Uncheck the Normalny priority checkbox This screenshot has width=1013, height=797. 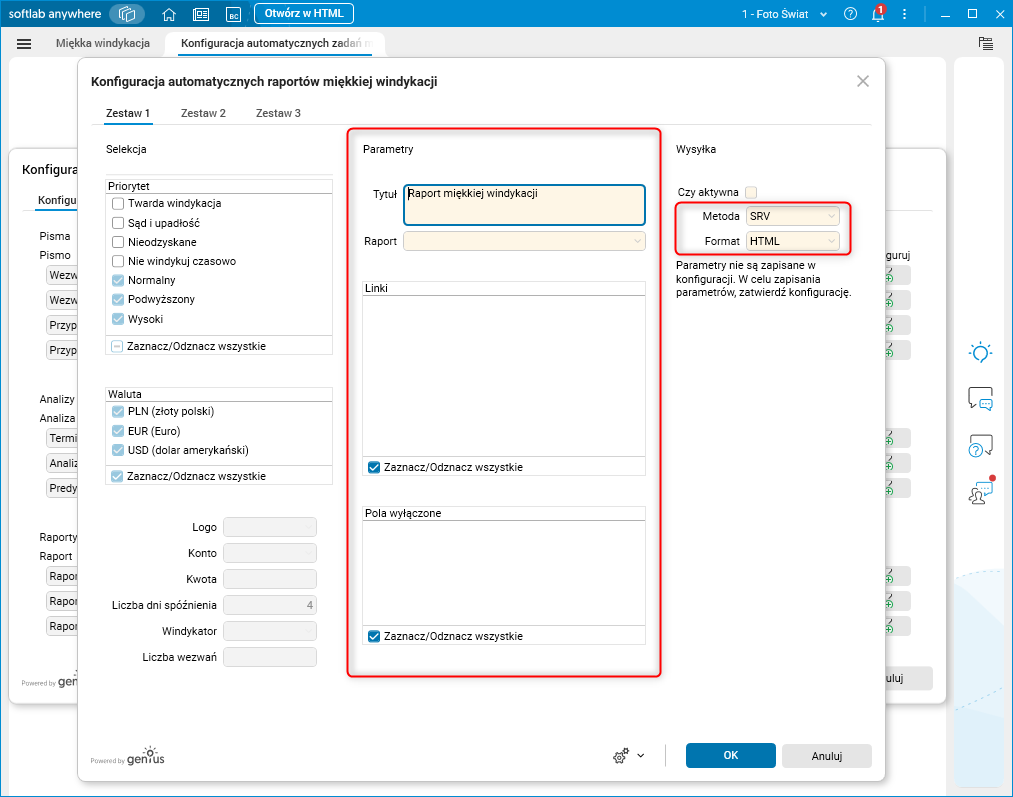coord(118,280)
